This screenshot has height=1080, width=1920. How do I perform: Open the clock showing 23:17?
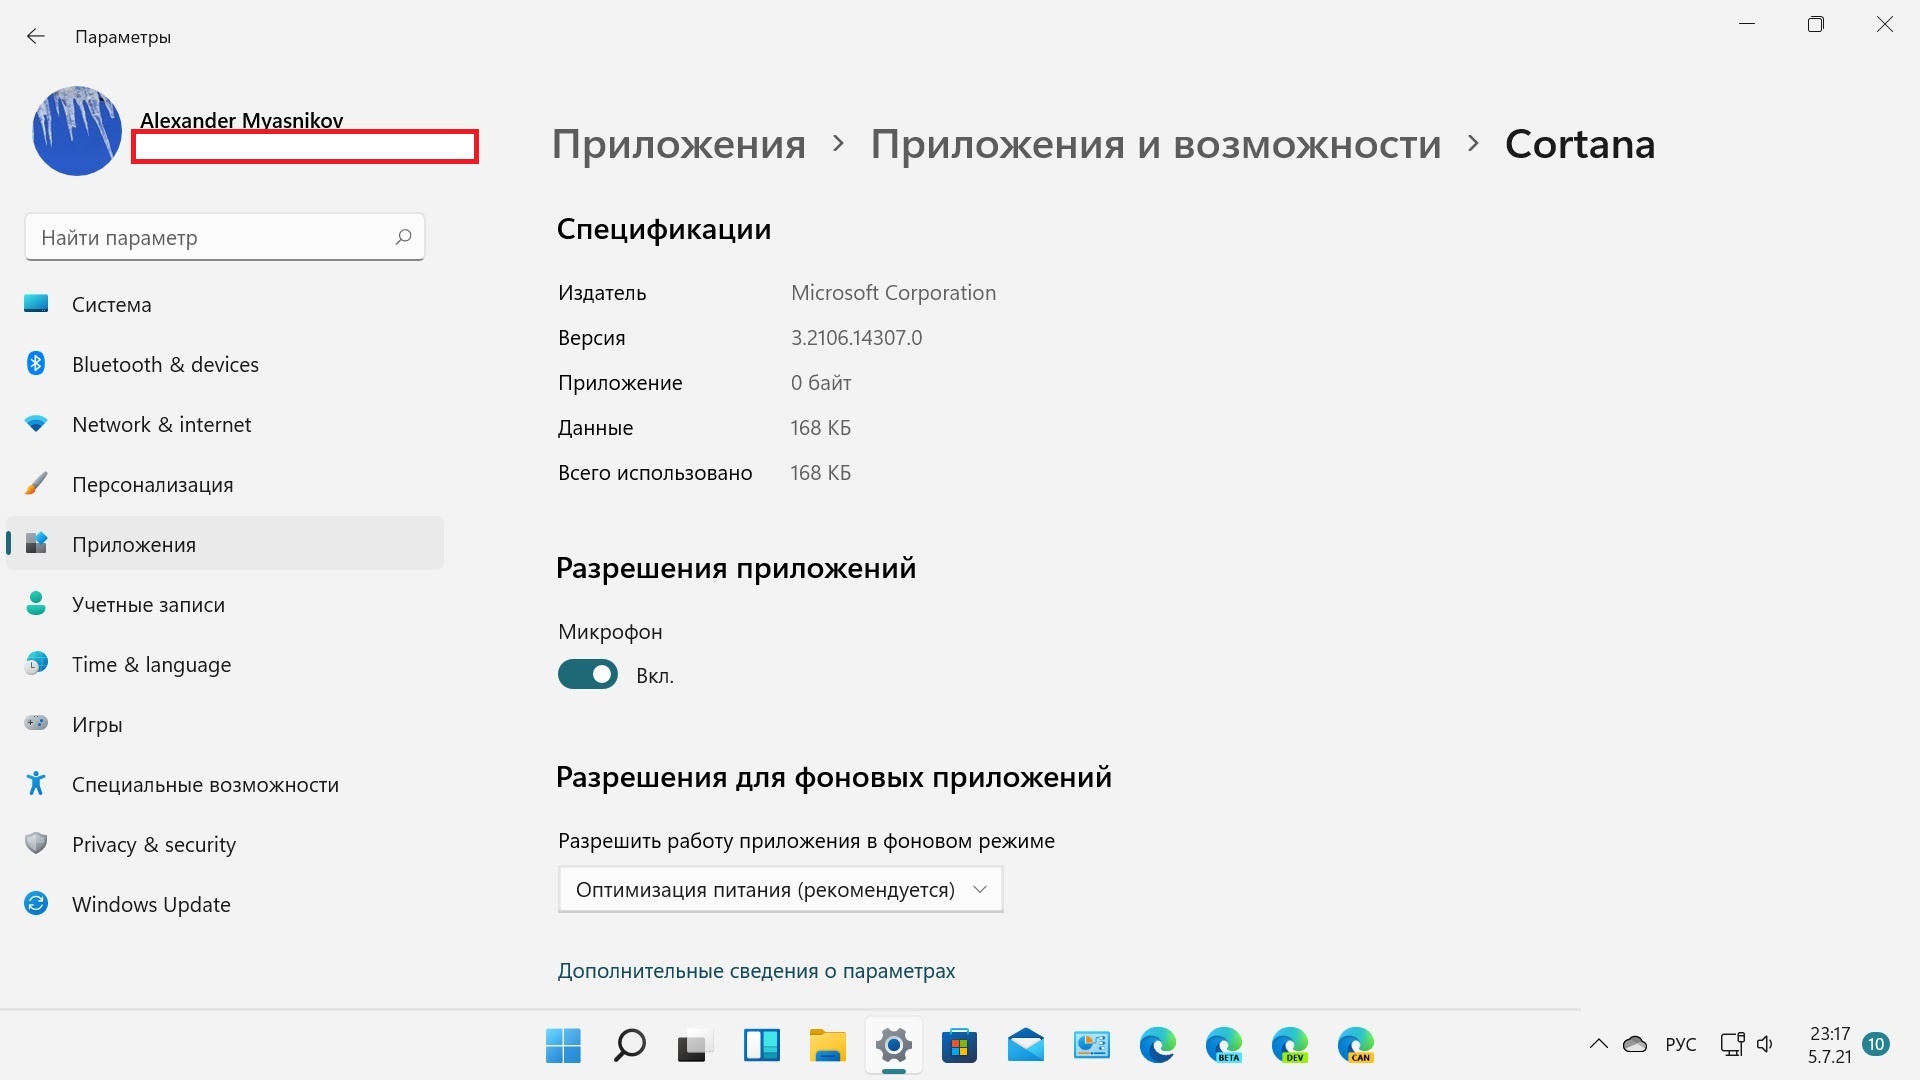pos(1830,1045)
